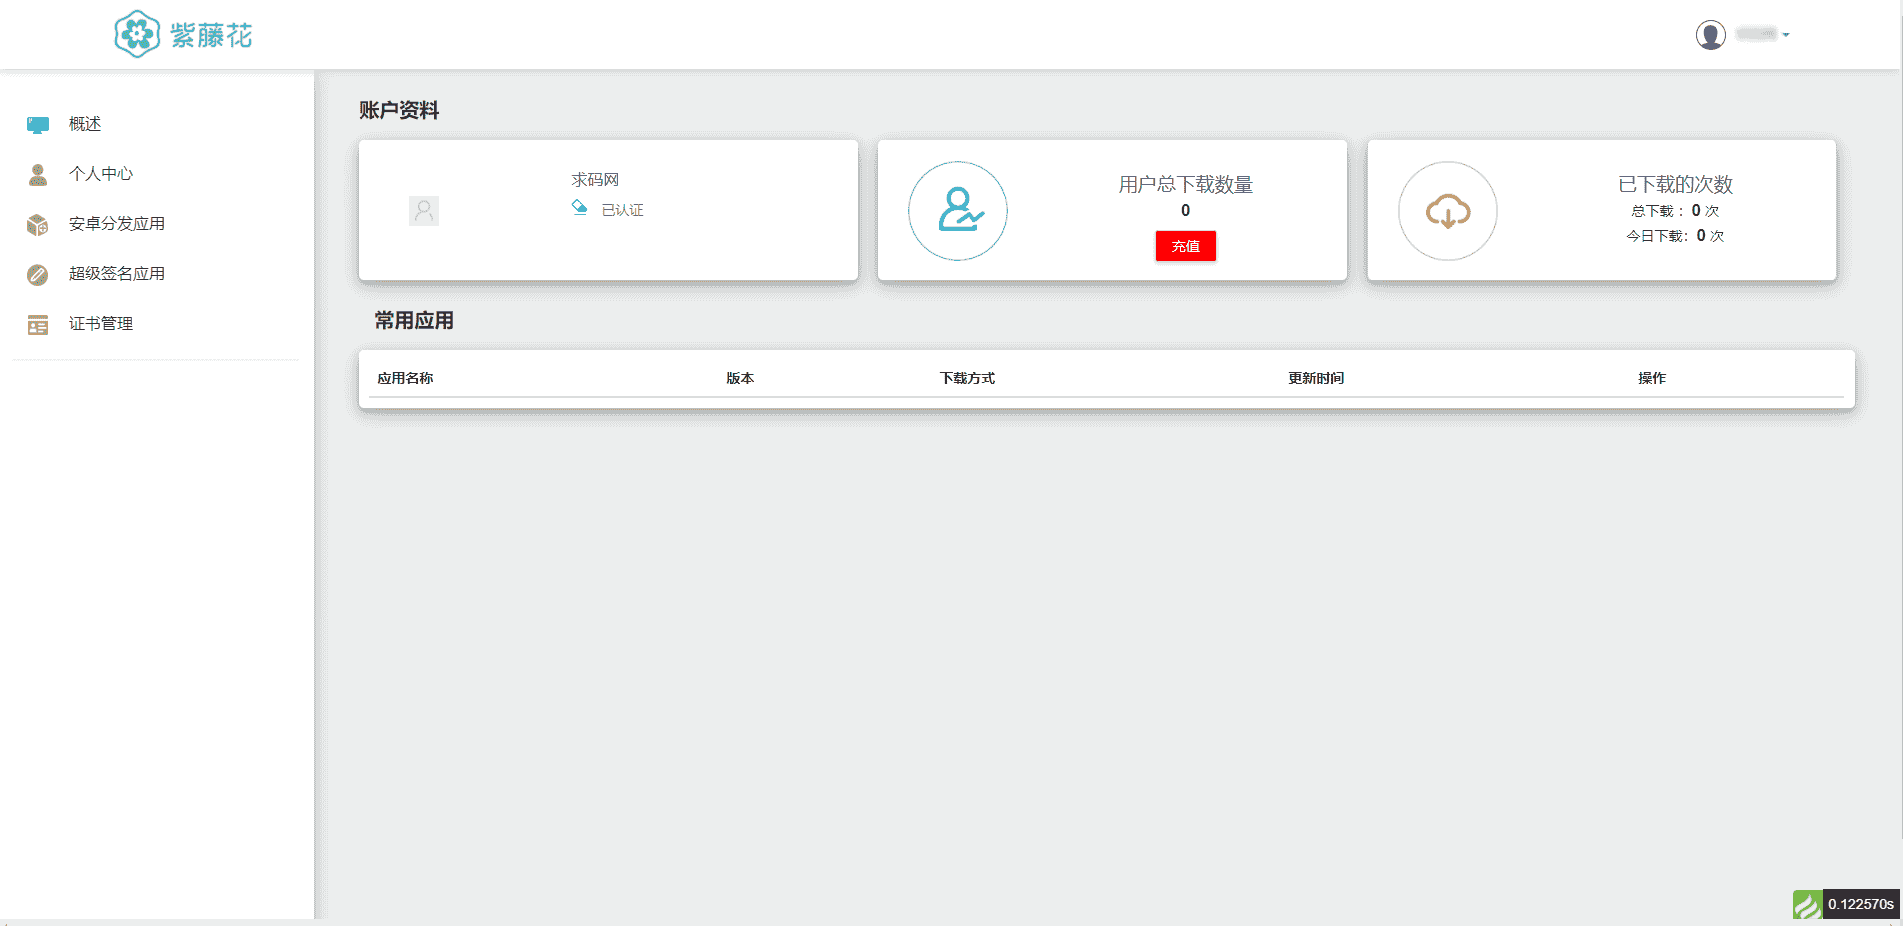Click the 应用名称 column header
The height and width of the screenshot is (926, 1903).
(405, 378)
